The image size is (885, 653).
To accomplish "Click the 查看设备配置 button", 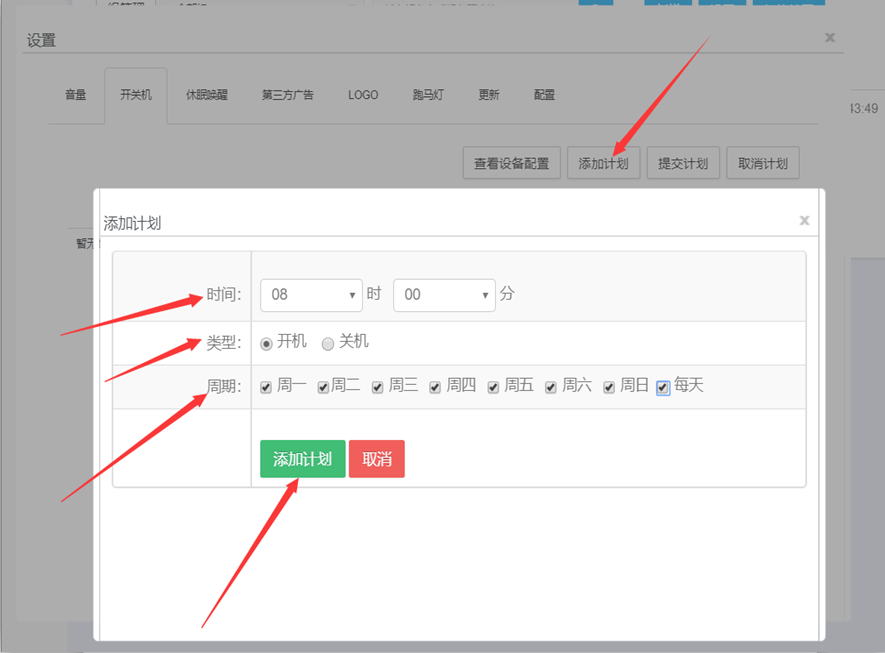I will pos(511,164).
